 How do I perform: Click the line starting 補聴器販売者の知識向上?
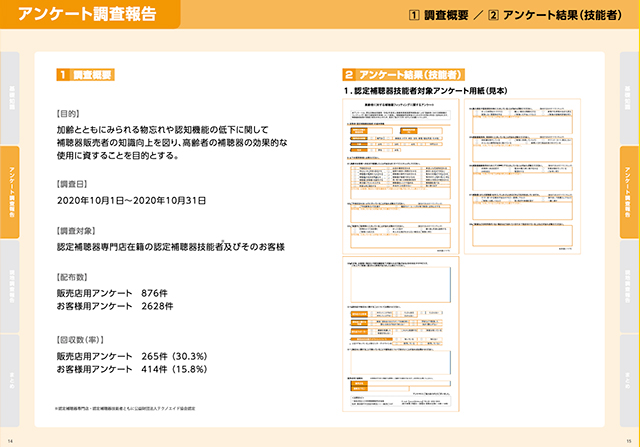click(x=172, y=143)
